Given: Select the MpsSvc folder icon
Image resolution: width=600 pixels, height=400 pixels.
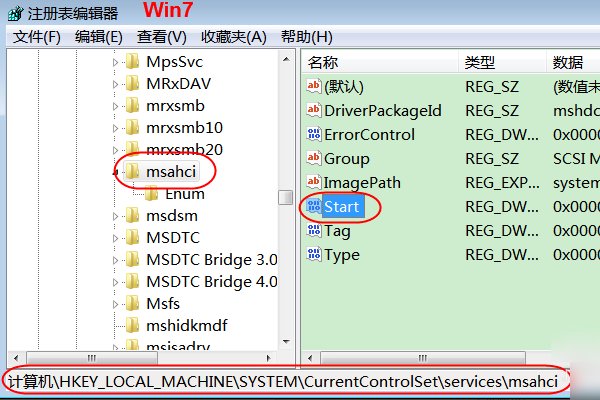Looking at the screenshot, I should click(x=132, y=61).
